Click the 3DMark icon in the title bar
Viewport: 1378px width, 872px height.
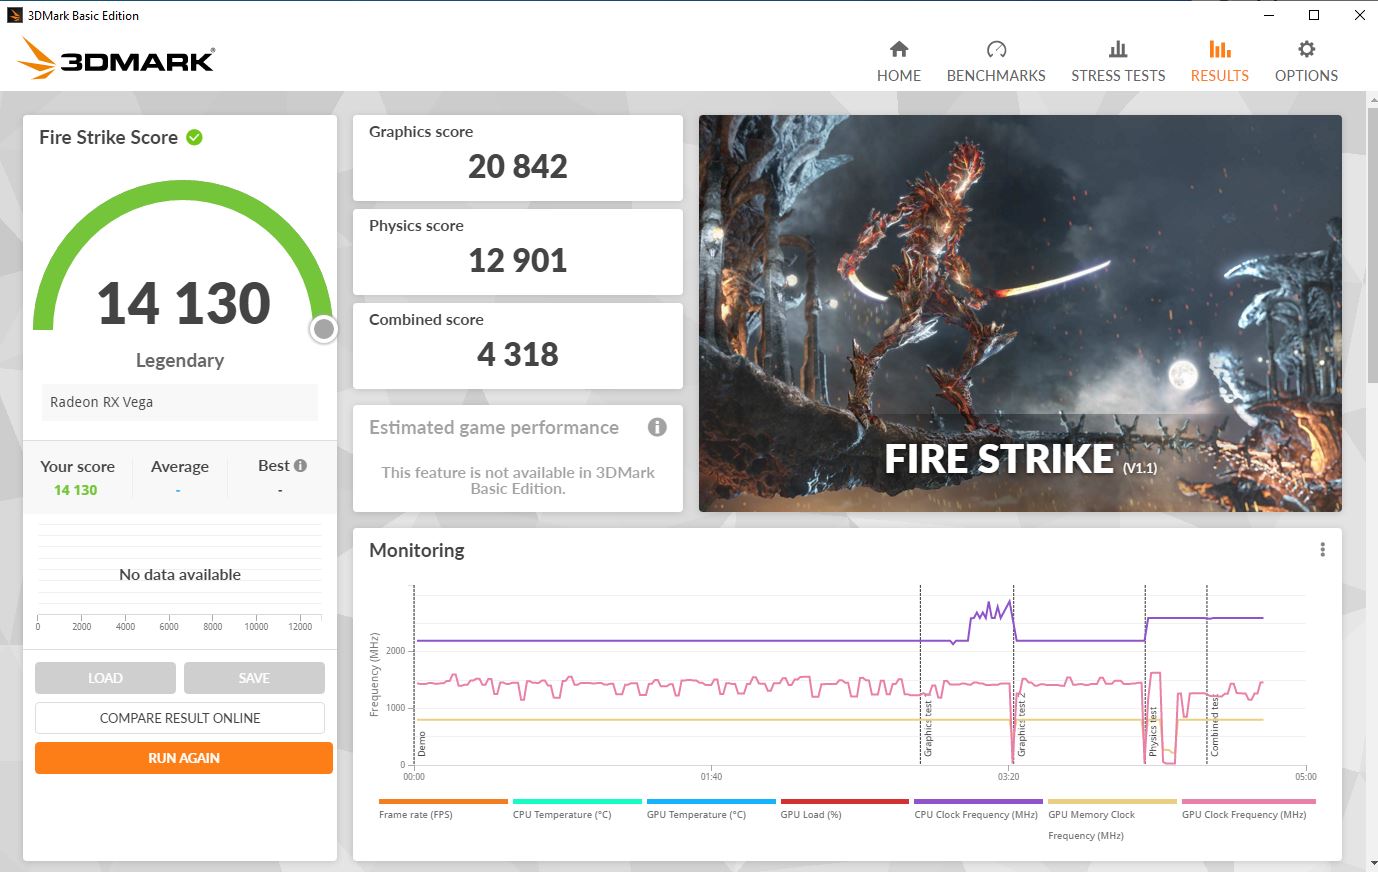pos(13,14)
